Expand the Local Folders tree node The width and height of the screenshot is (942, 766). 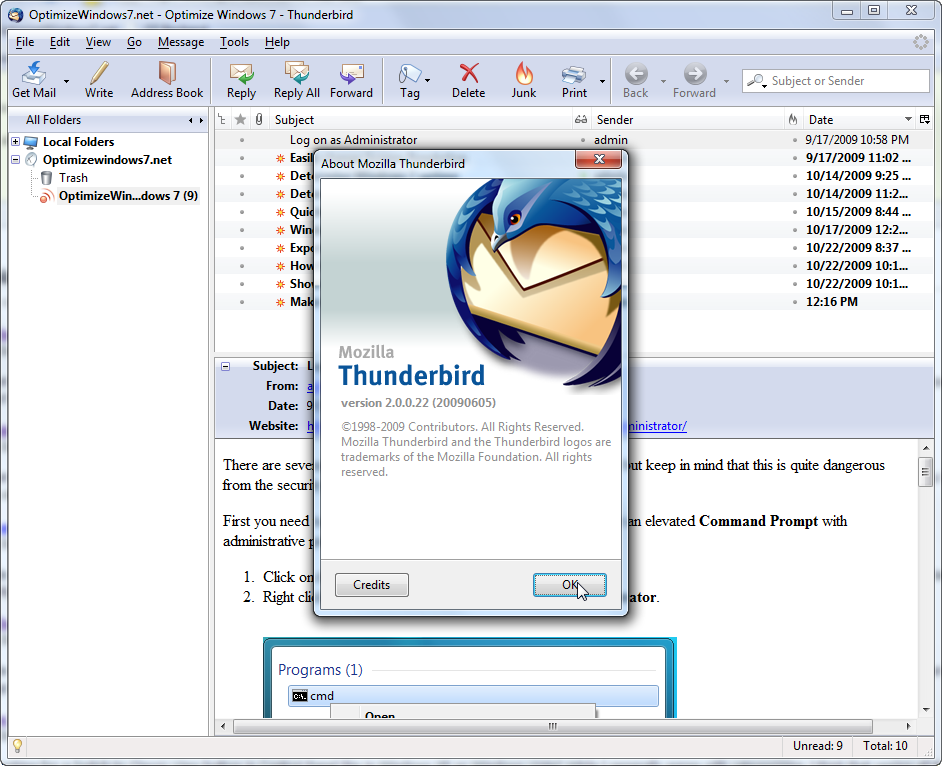pyautogui.click(x=16, y=142)
